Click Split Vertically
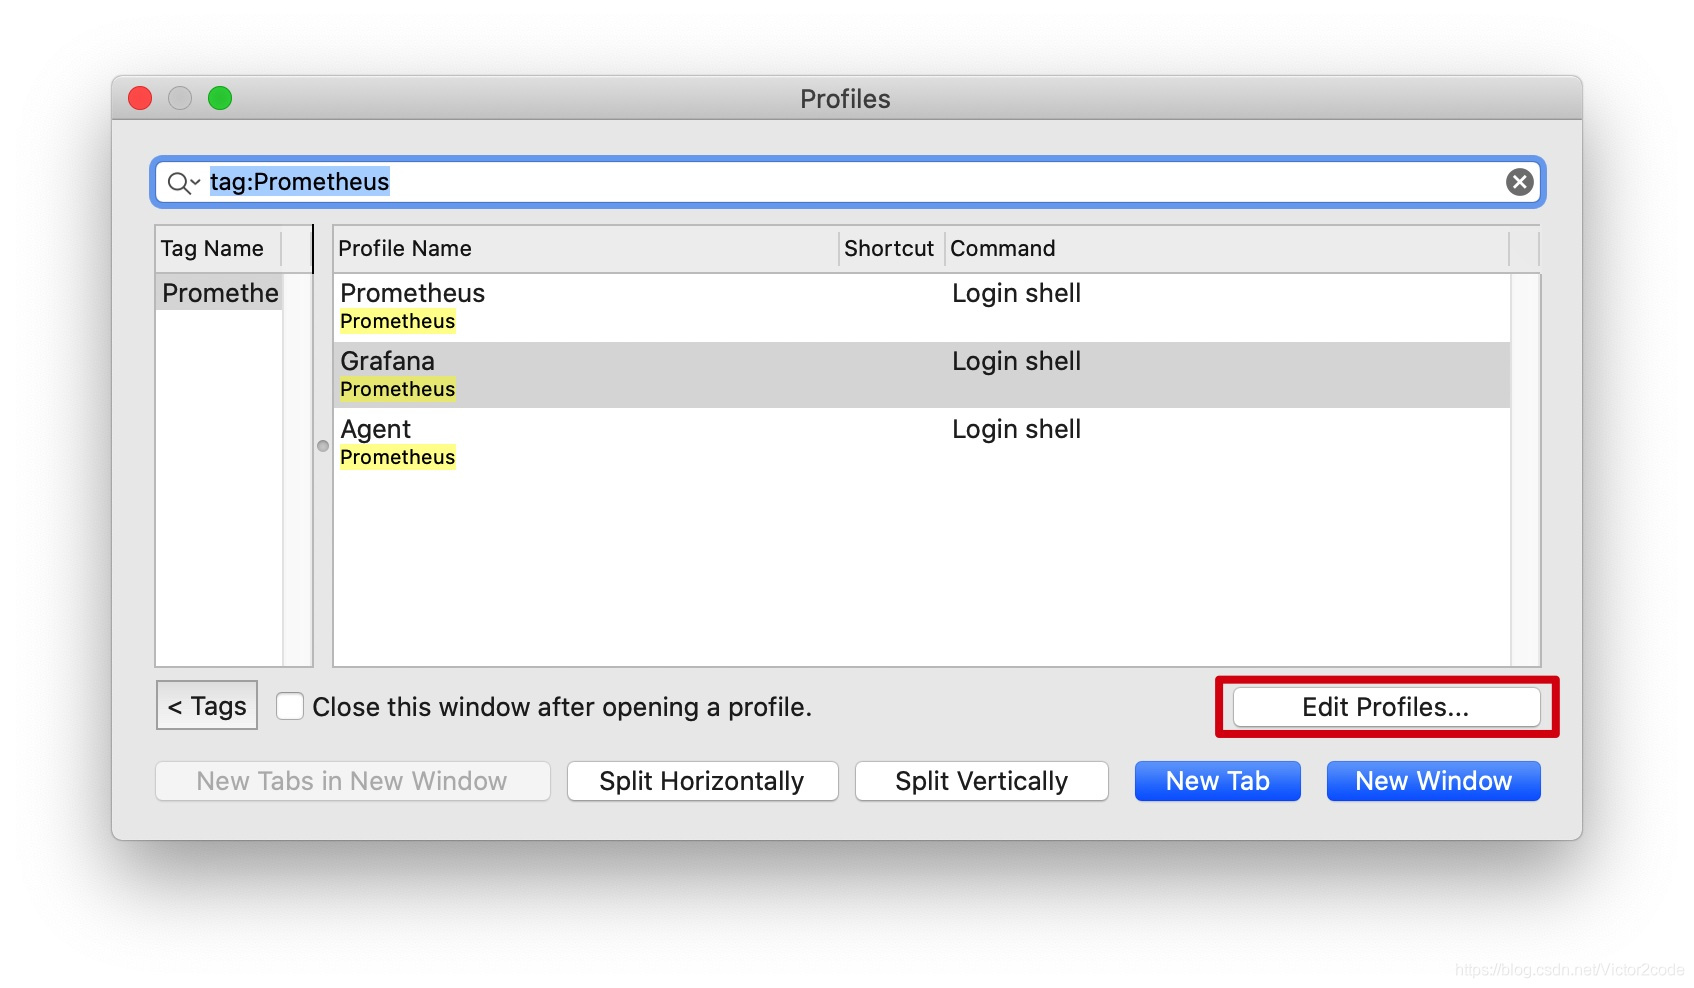Viewport: 1694px width, 988px height. (x=981, y=781)
